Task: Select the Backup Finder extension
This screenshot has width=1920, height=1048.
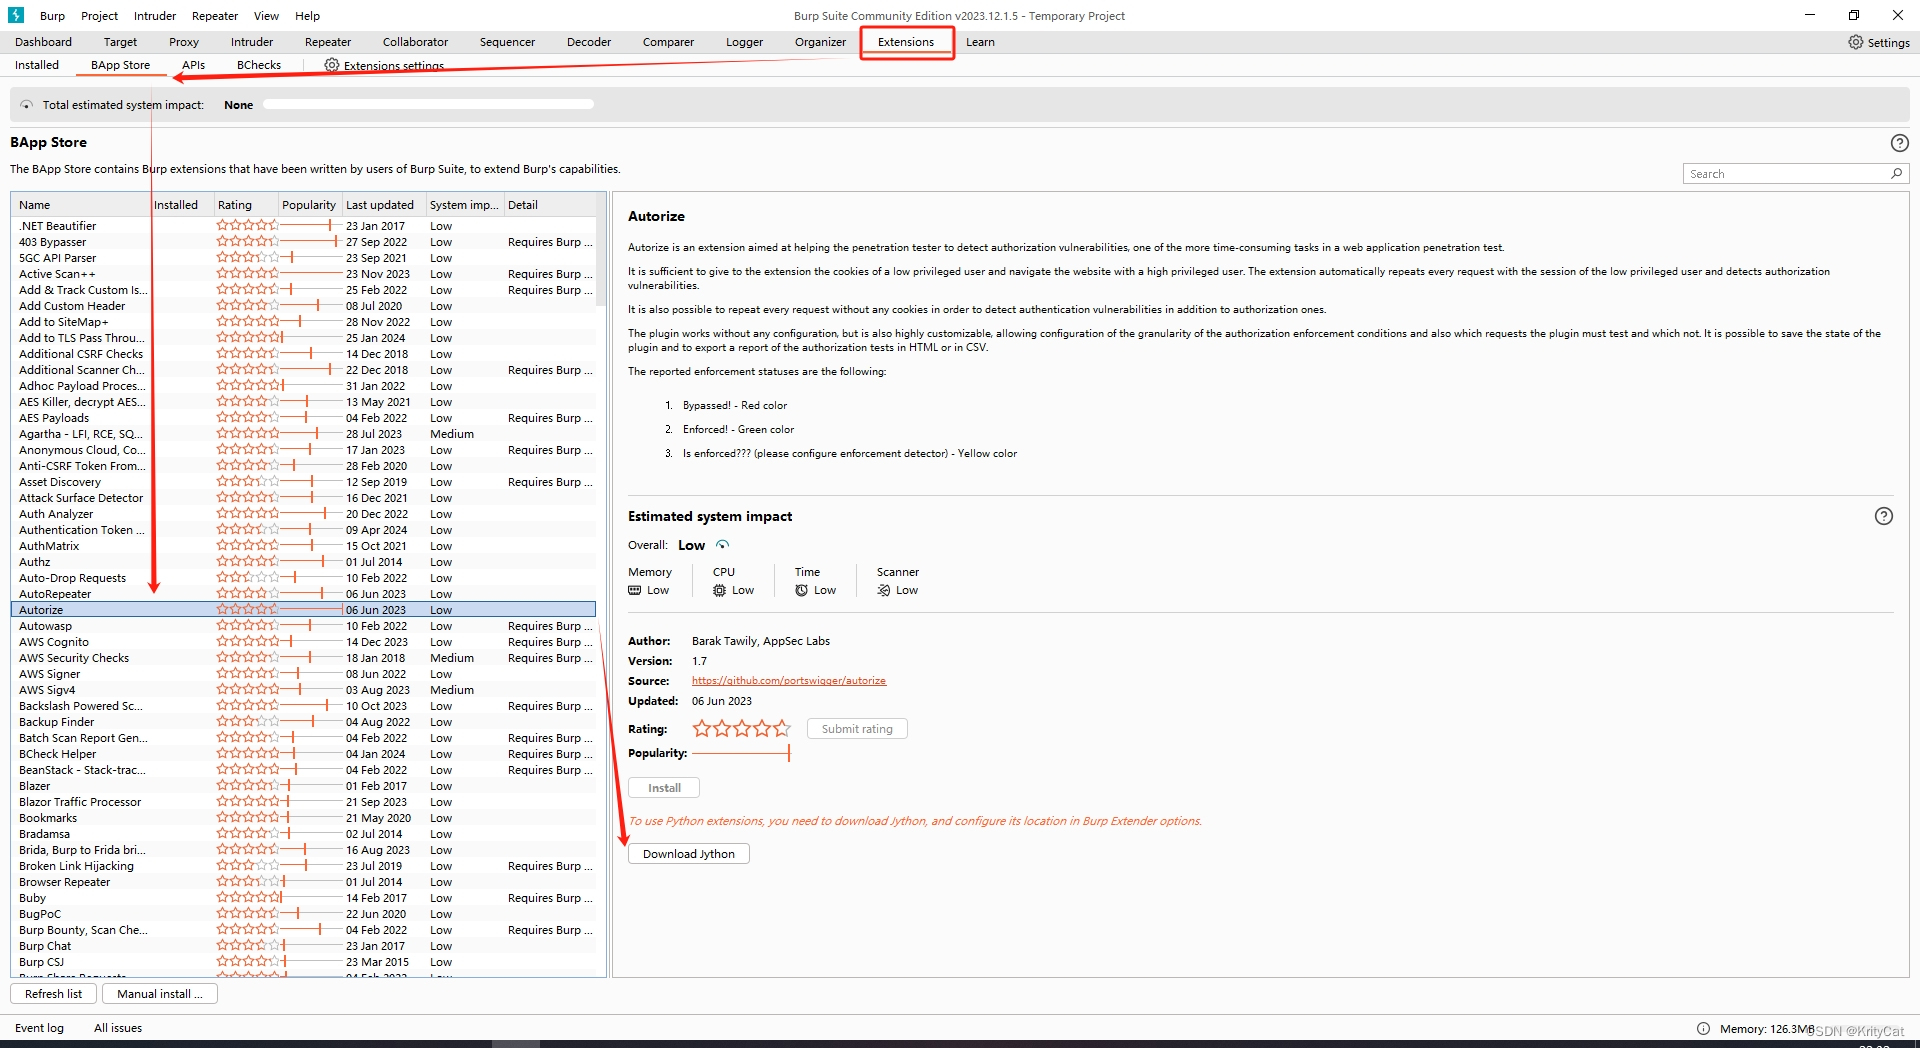Action: (x=303, y=722)
